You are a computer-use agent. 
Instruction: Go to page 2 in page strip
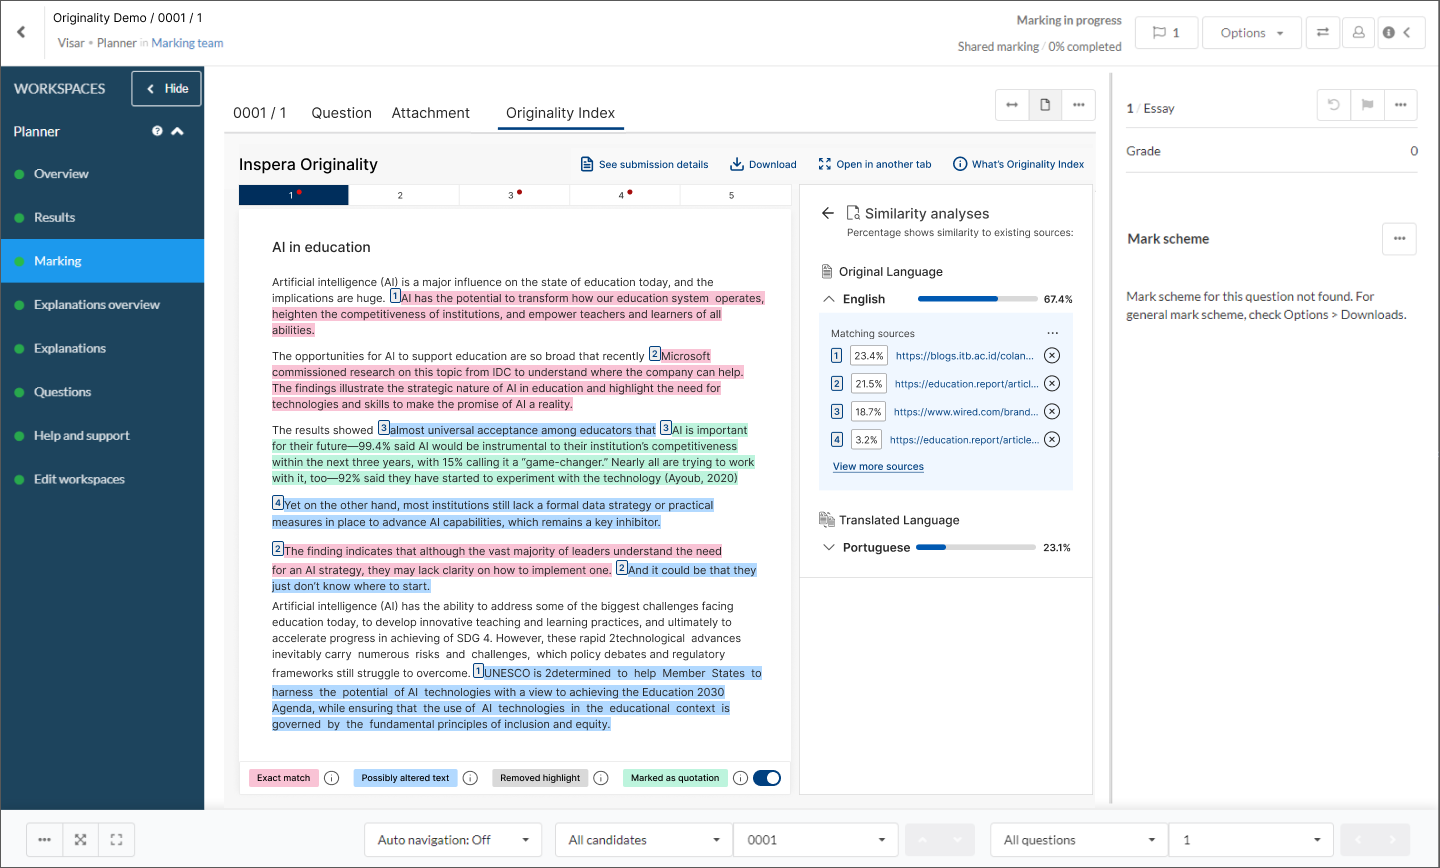coord(400,195)
